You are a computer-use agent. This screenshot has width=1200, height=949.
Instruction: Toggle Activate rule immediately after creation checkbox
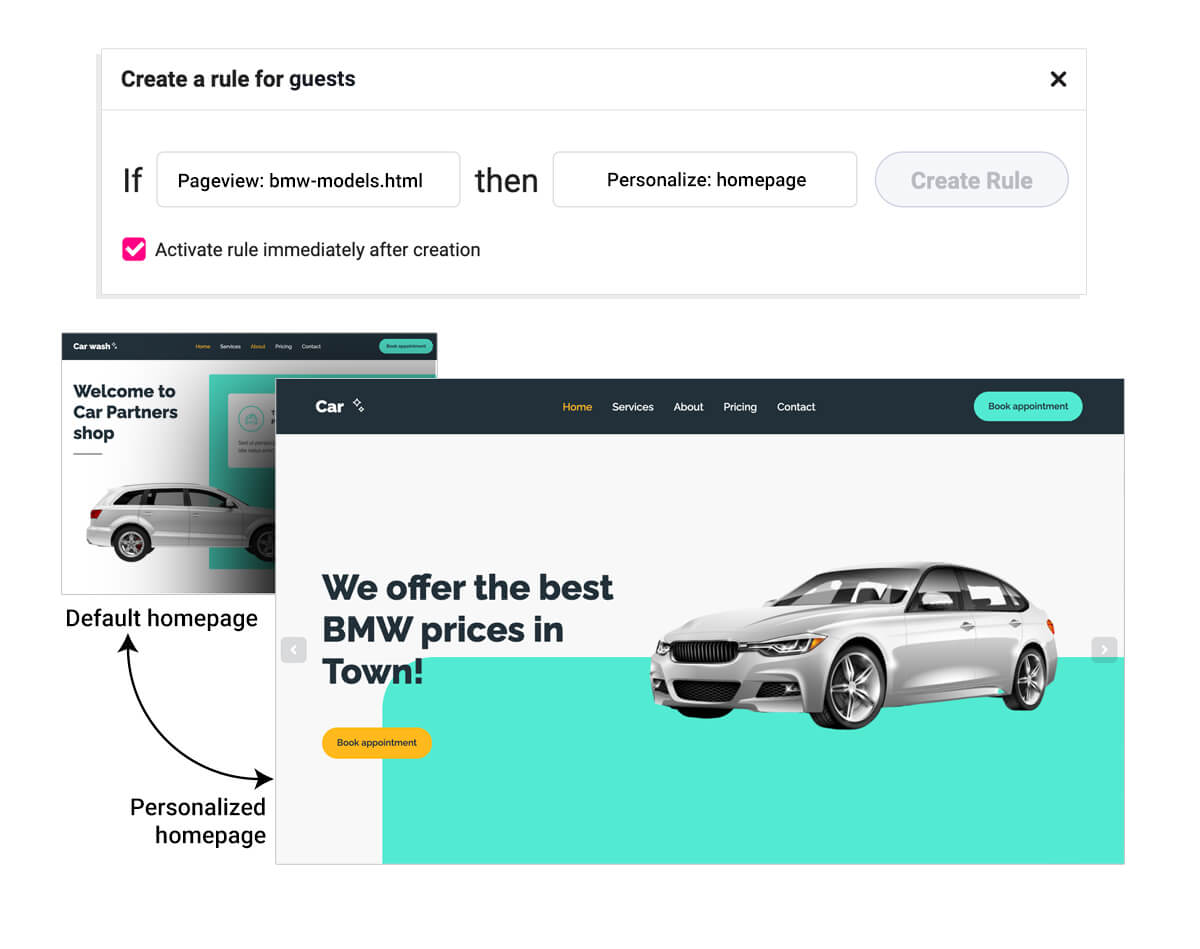[134, 249]
